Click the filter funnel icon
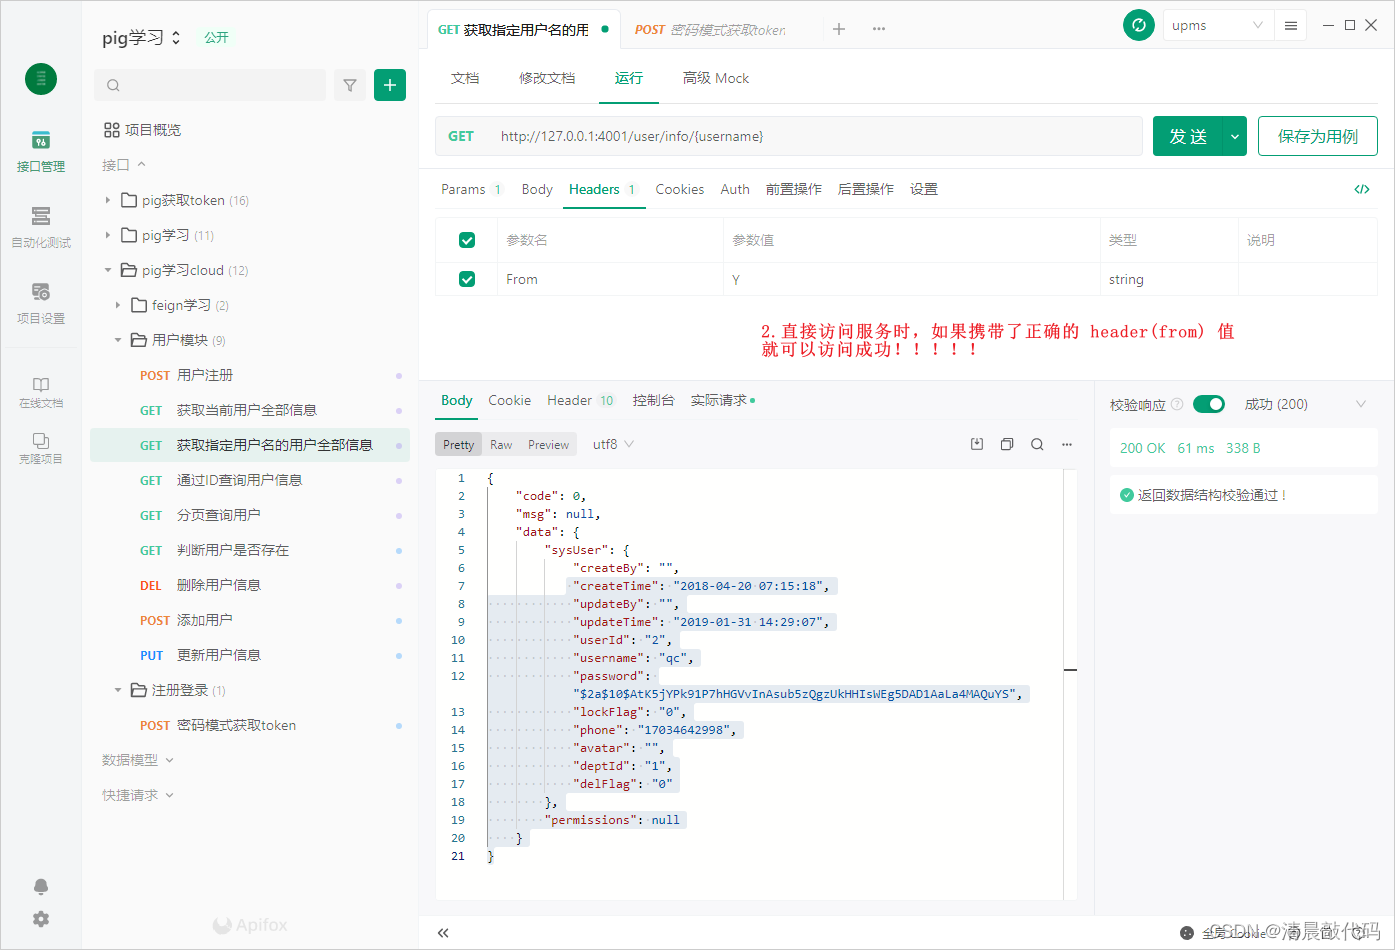The height and width of the screenshot is (950, 1395). point(350,85)
